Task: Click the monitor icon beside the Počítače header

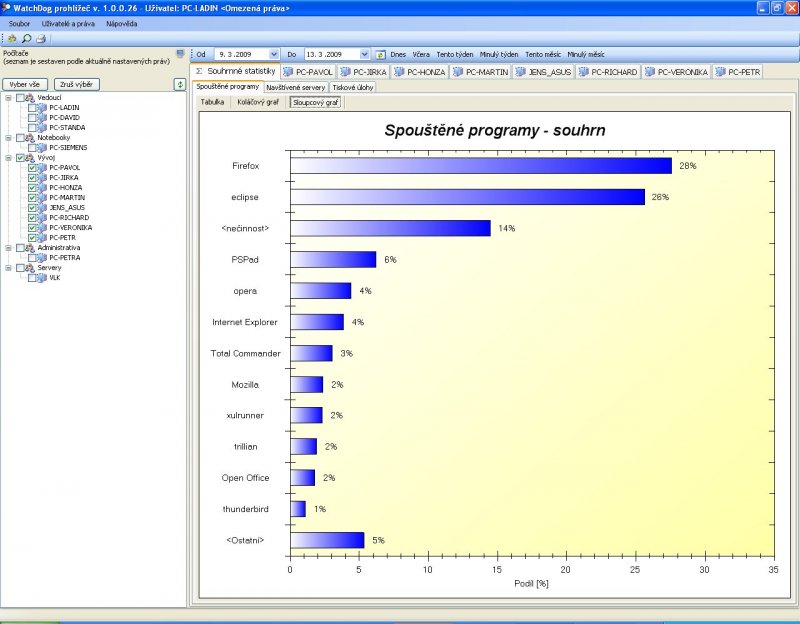Action: pyautogui.click(x=180, y=54)
